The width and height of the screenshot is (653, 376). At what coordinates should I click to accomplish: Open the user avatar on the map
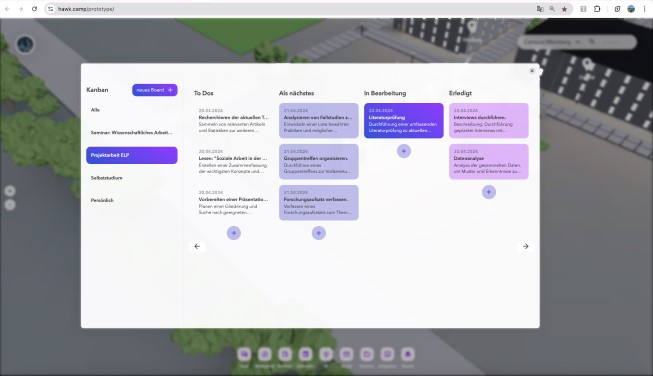(x=25, y=44)
